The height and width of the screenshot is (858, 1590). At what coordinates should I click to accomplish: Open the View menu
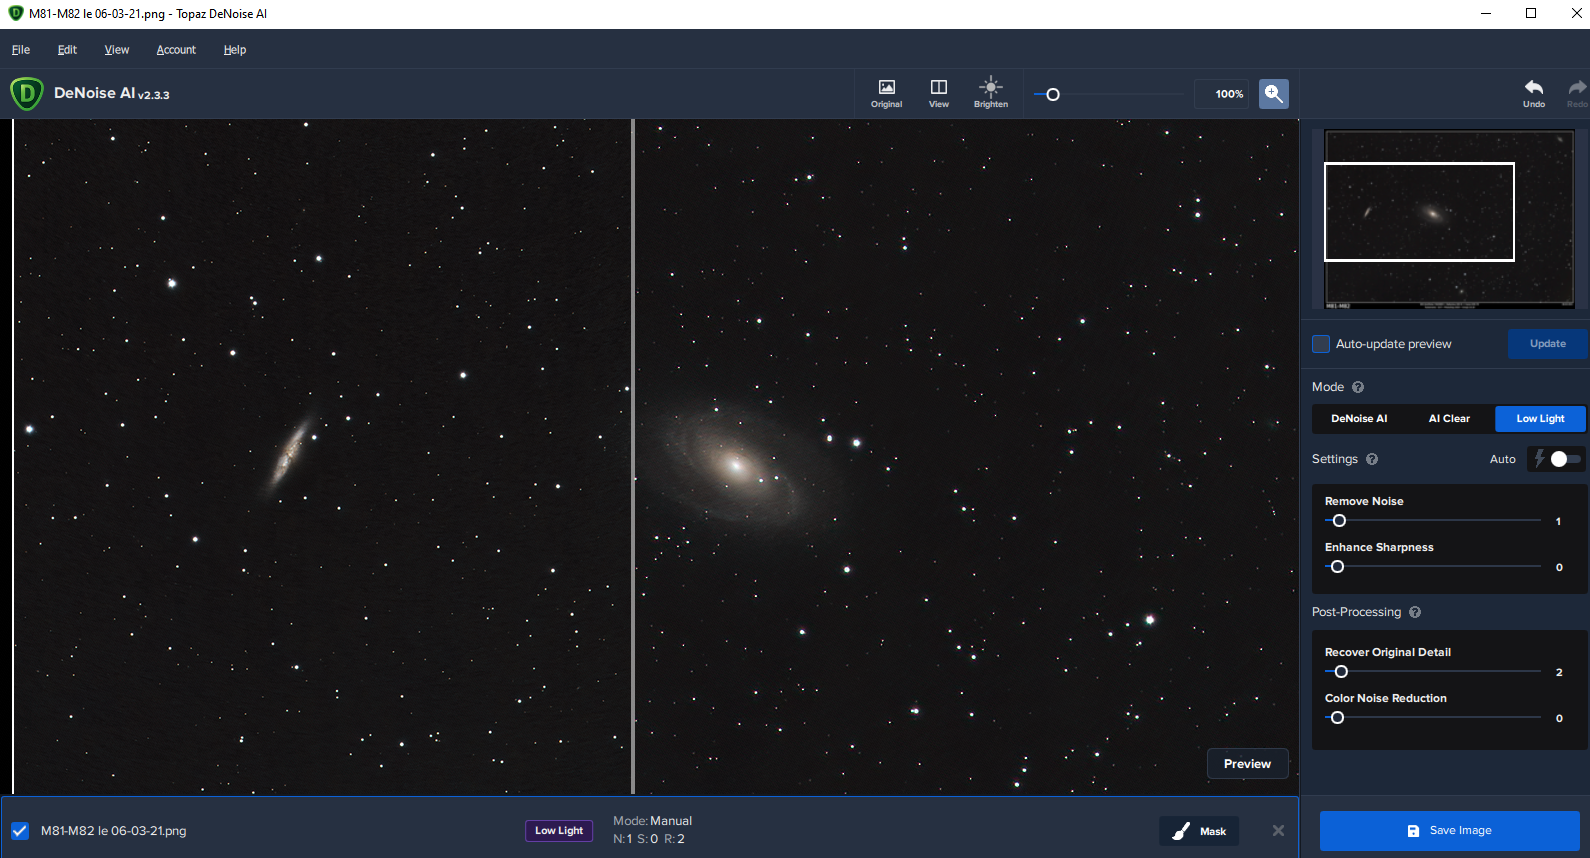pyautogui.click(x=117, y=50)
